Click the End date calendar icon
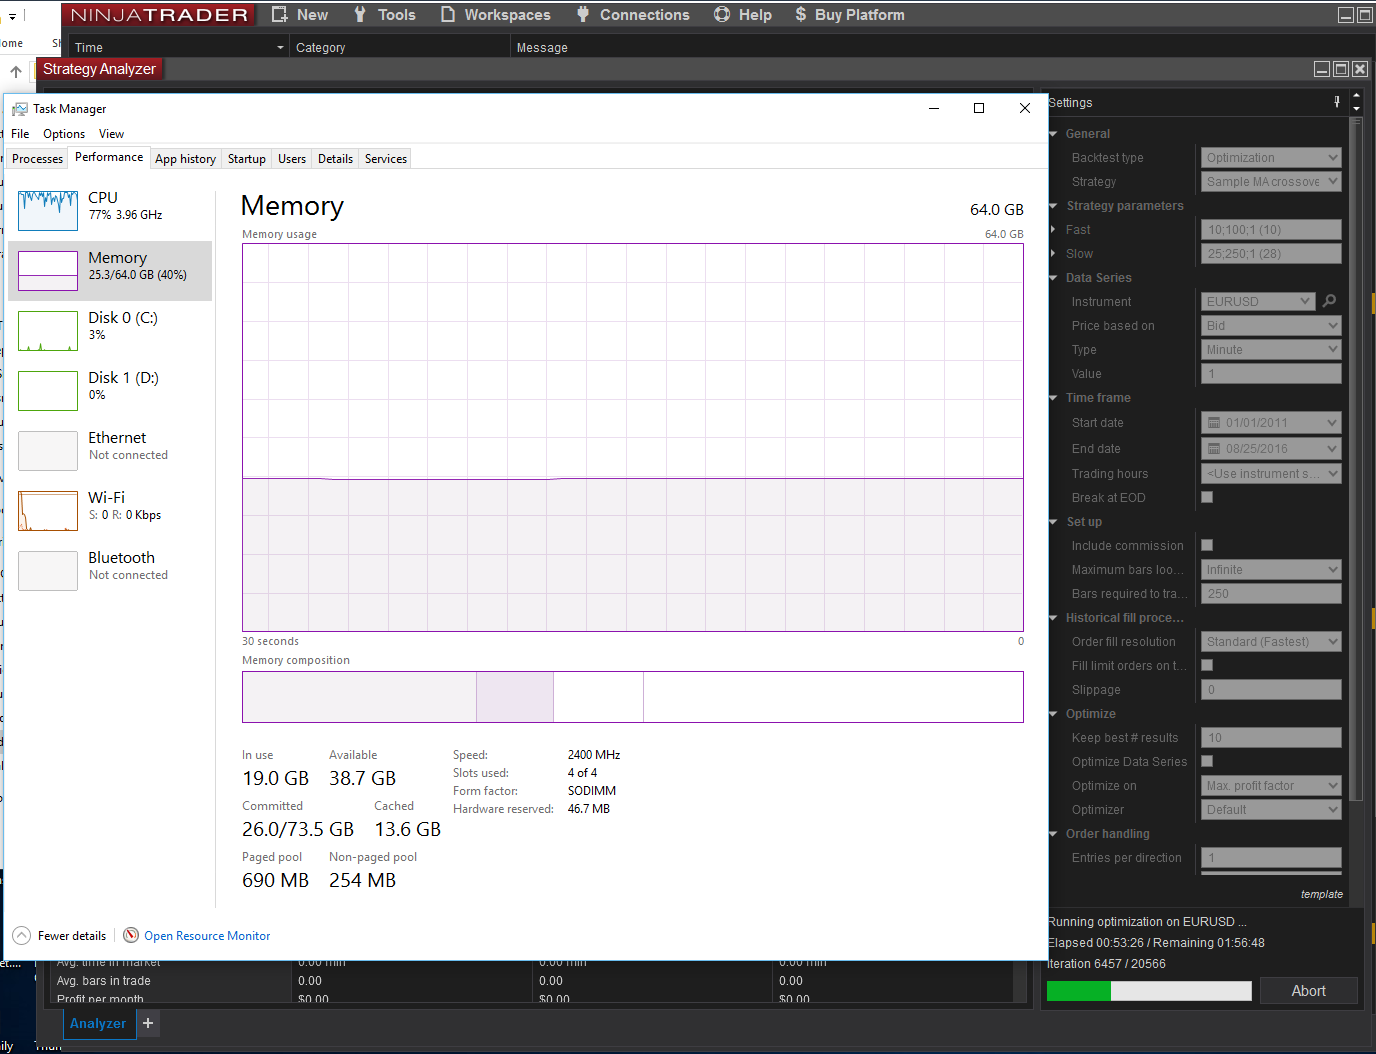1376x1054 pixels. (1214, 449)
